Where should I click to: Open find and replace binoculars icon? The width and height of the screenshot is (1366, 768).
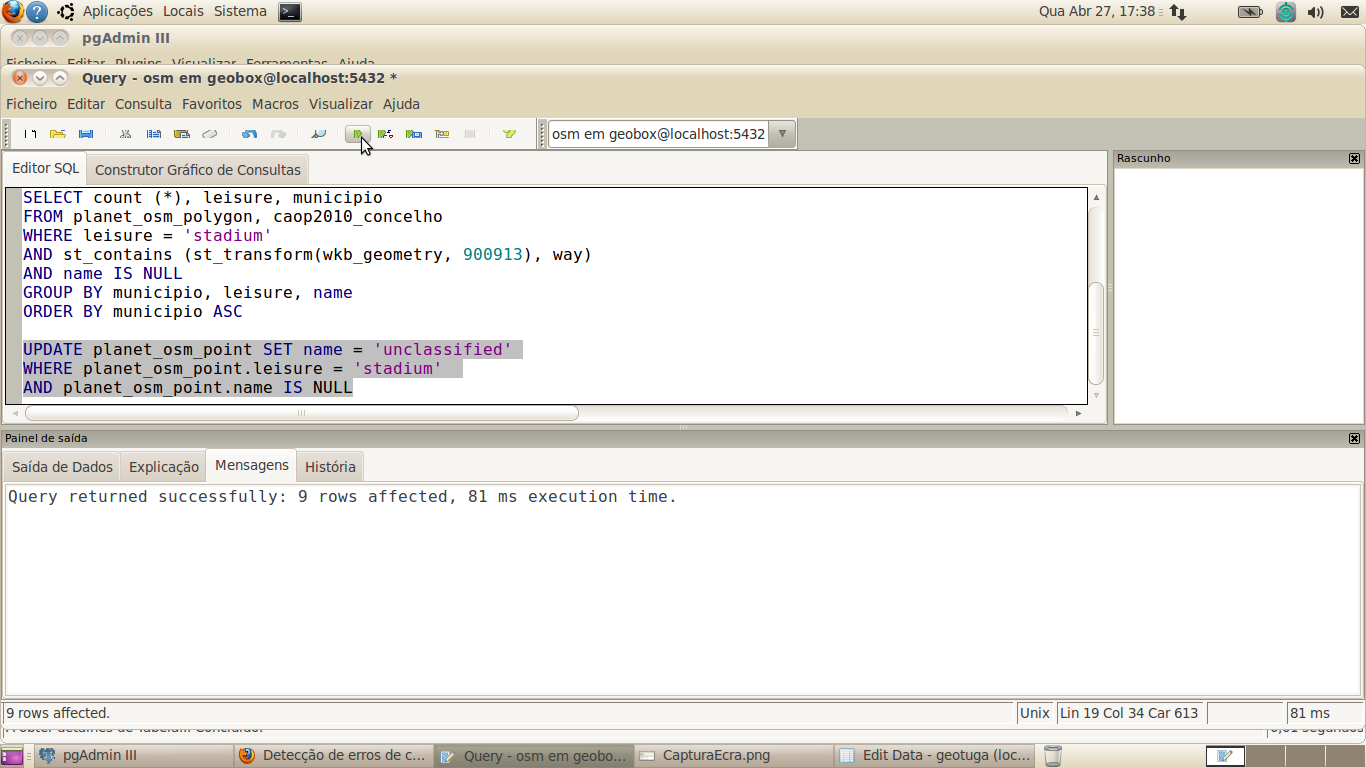click(318, 134)
